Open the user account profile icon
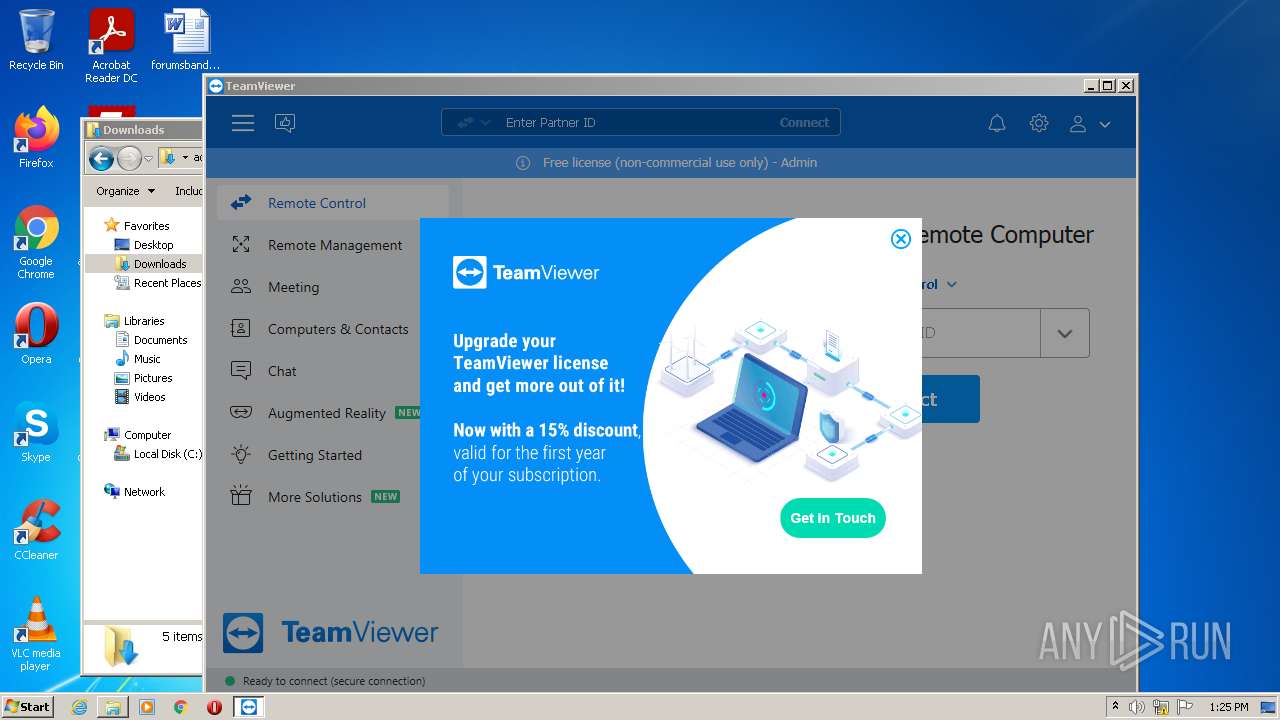 click(1078, 123)
